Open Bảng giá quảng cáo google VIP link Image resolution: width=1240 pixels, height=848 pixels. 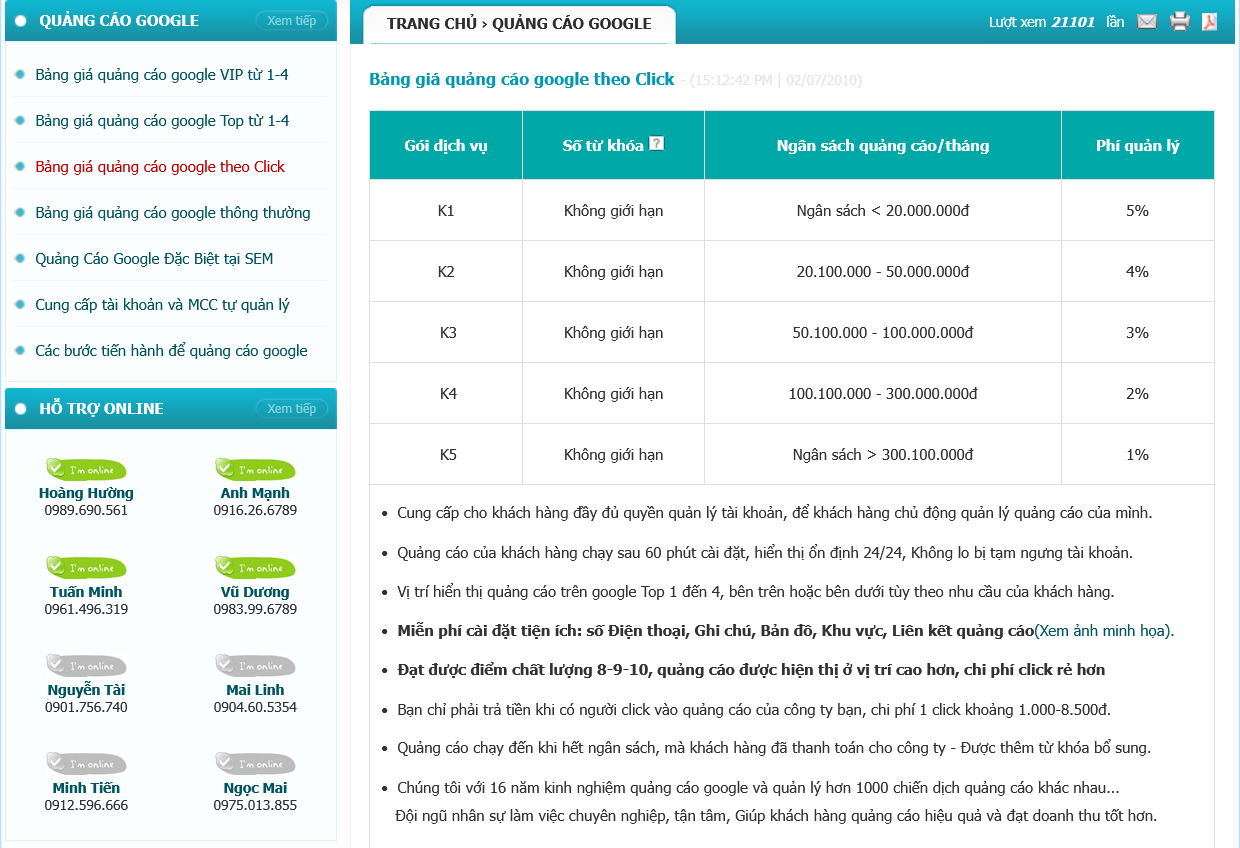tap(162, 75)
